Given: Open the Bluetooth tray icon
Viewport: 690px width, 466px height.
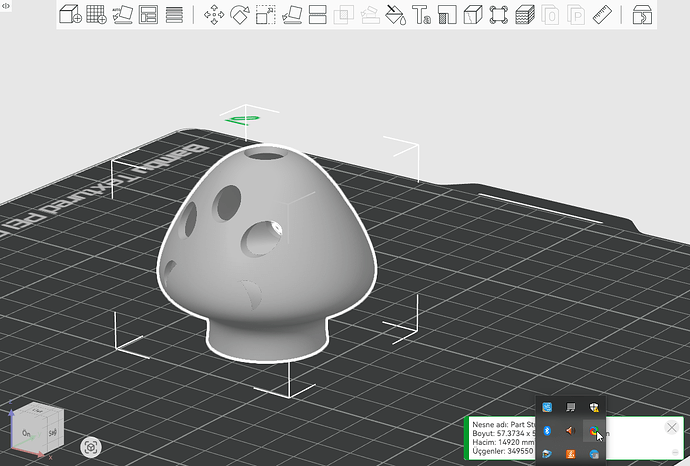Looking at the screenshot, I should pos(547,431).
